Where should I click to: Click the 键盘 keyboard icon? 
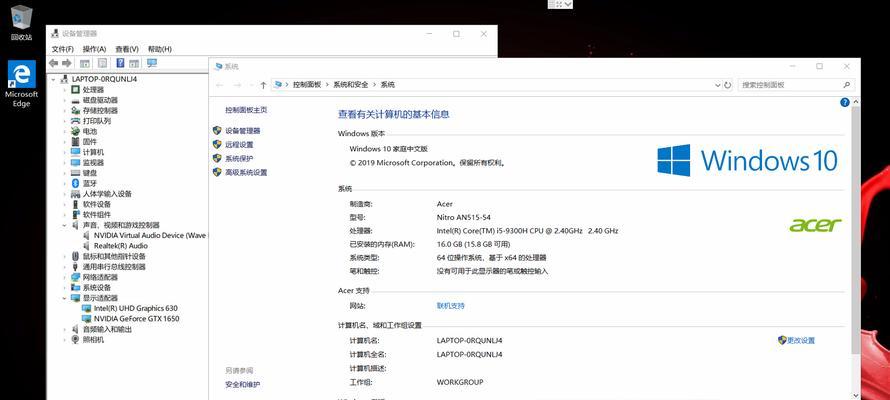click(75, 173)
